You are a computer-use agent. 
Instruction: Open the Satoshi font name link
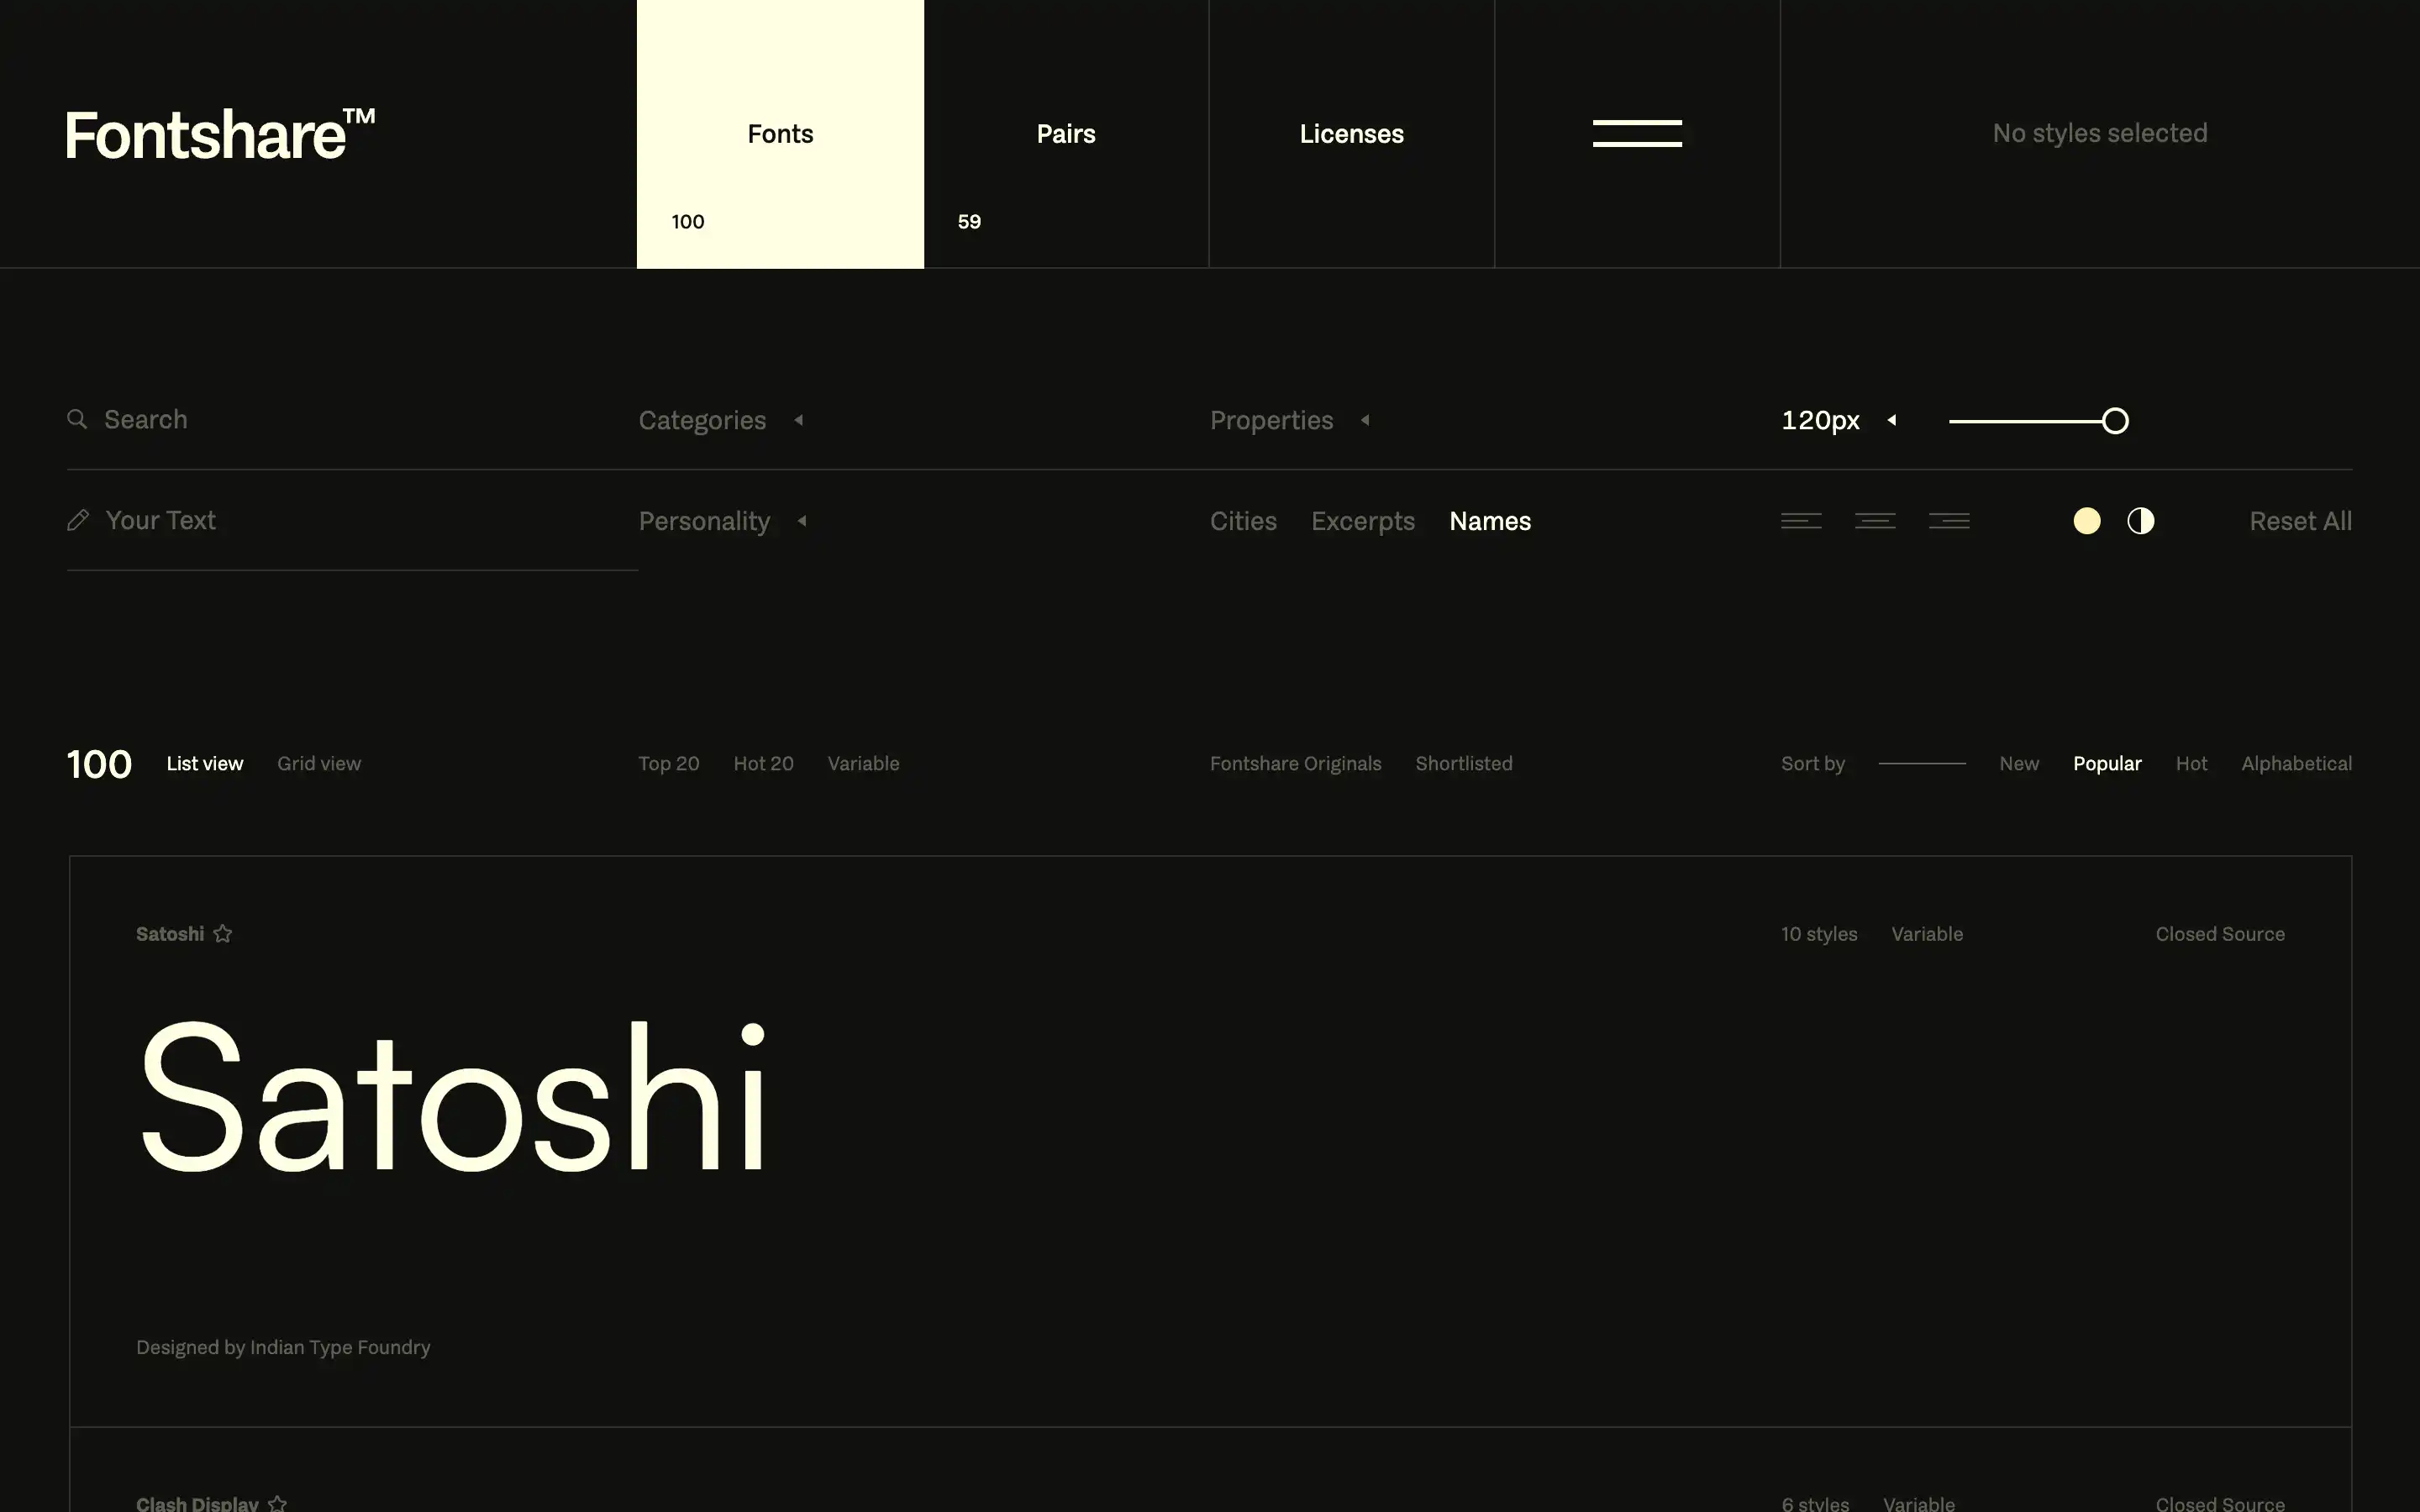pos(170,934)
